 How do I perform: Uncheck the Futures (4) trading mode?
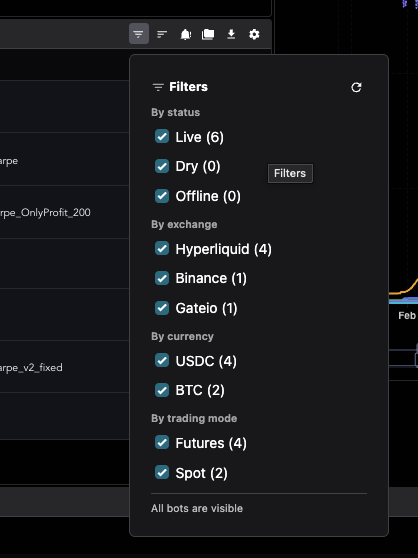(162, 442)
